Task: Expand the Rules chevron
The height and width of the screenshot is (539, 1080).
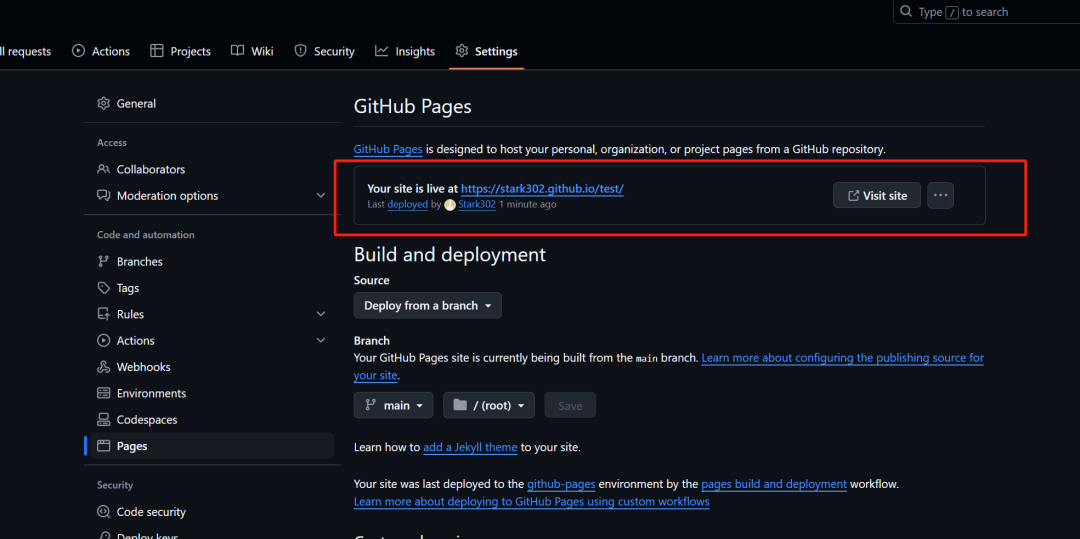Action: [x=320, y=314]
